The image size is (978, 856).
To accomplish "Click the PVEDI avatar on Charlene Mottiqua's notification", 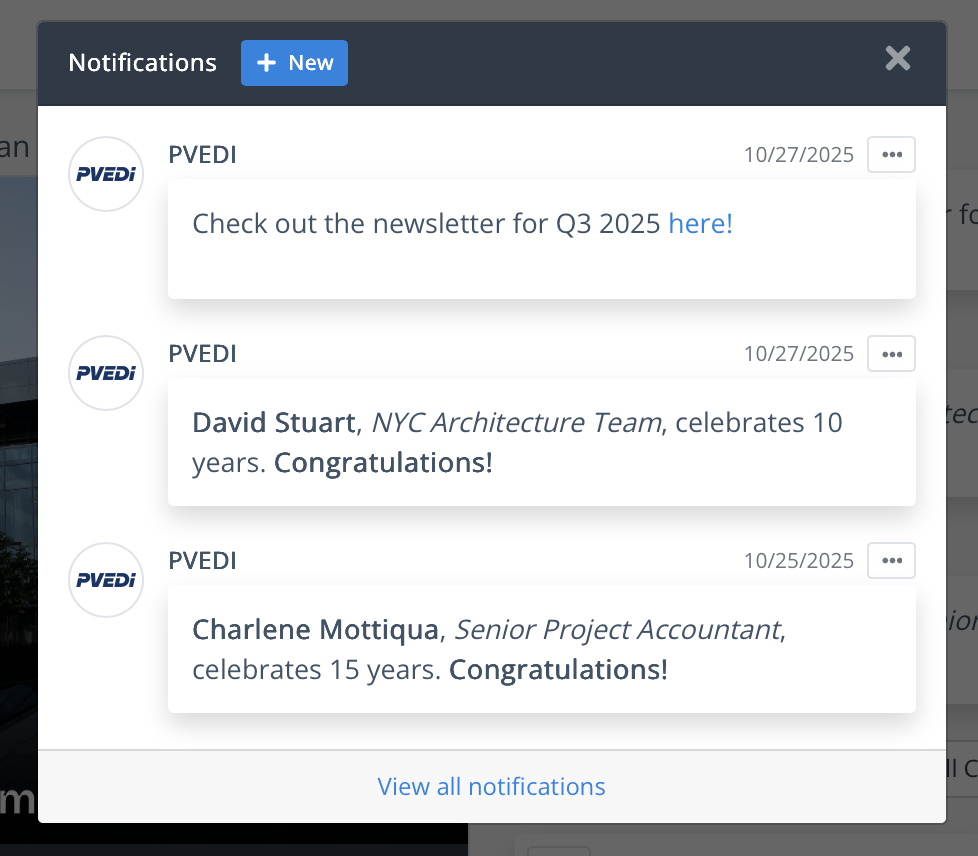I will click(106, 580).
